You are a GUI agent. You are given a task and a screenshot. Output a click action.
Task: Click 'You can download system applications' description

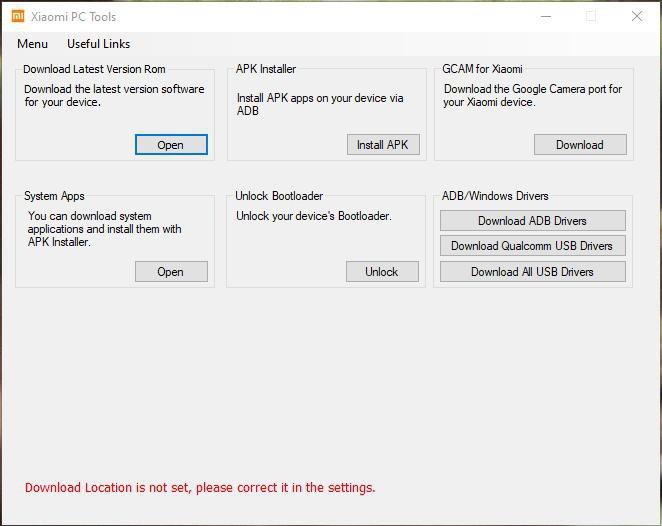point(105,229)
